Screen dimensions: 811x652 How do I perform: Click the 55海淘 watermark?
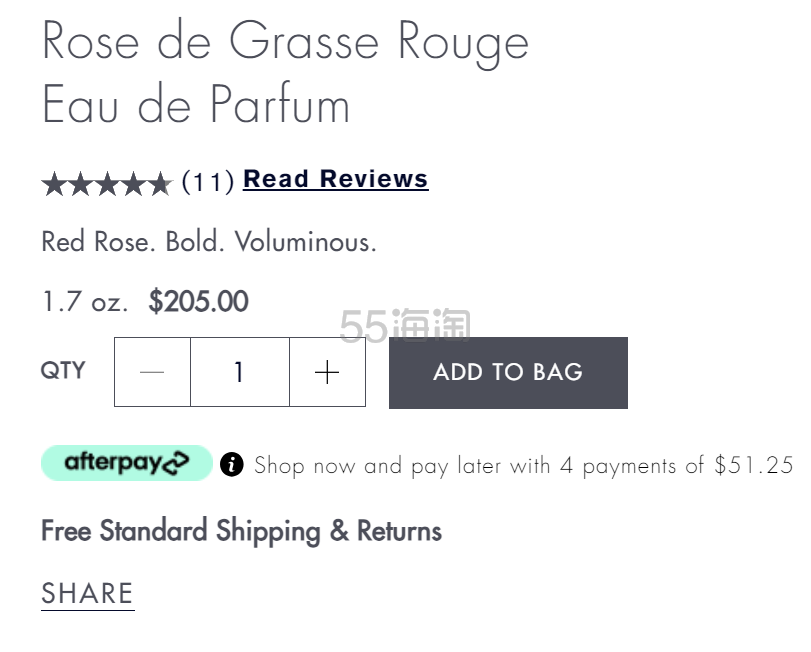coord(404,326)
